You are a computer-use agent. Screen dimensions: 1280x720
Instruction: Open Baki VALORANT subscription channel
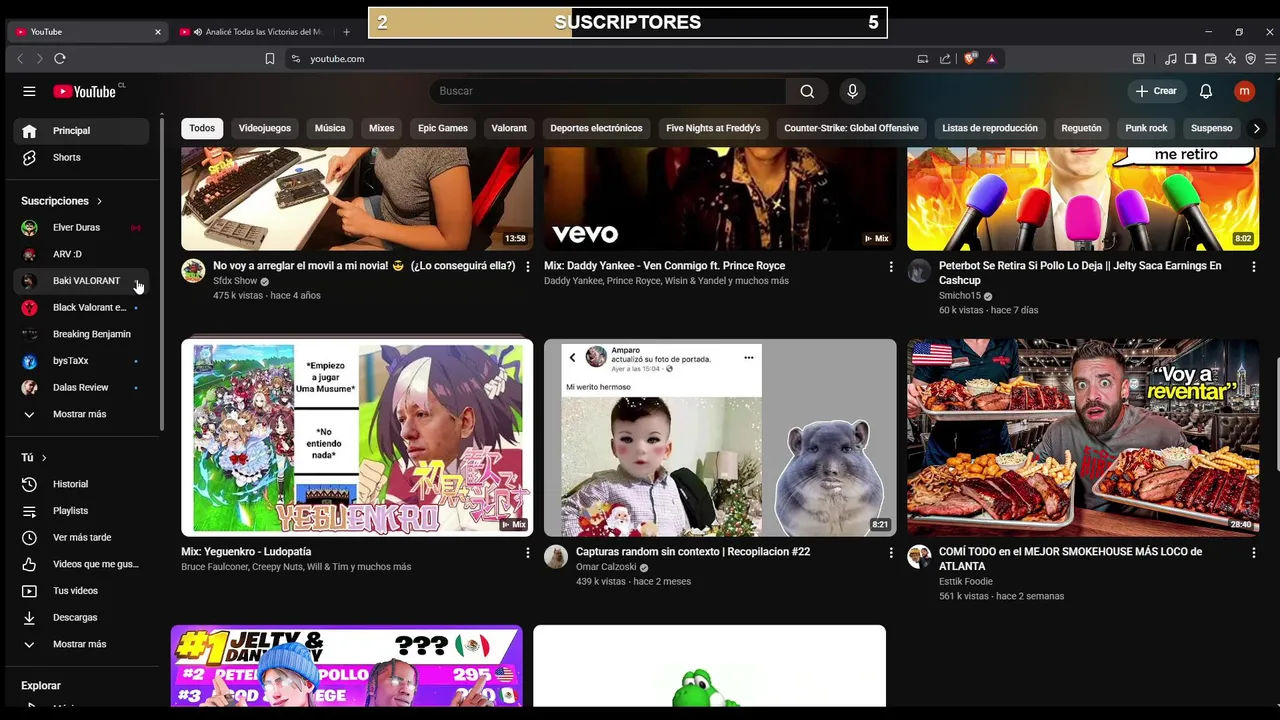[x=81, y=281]
